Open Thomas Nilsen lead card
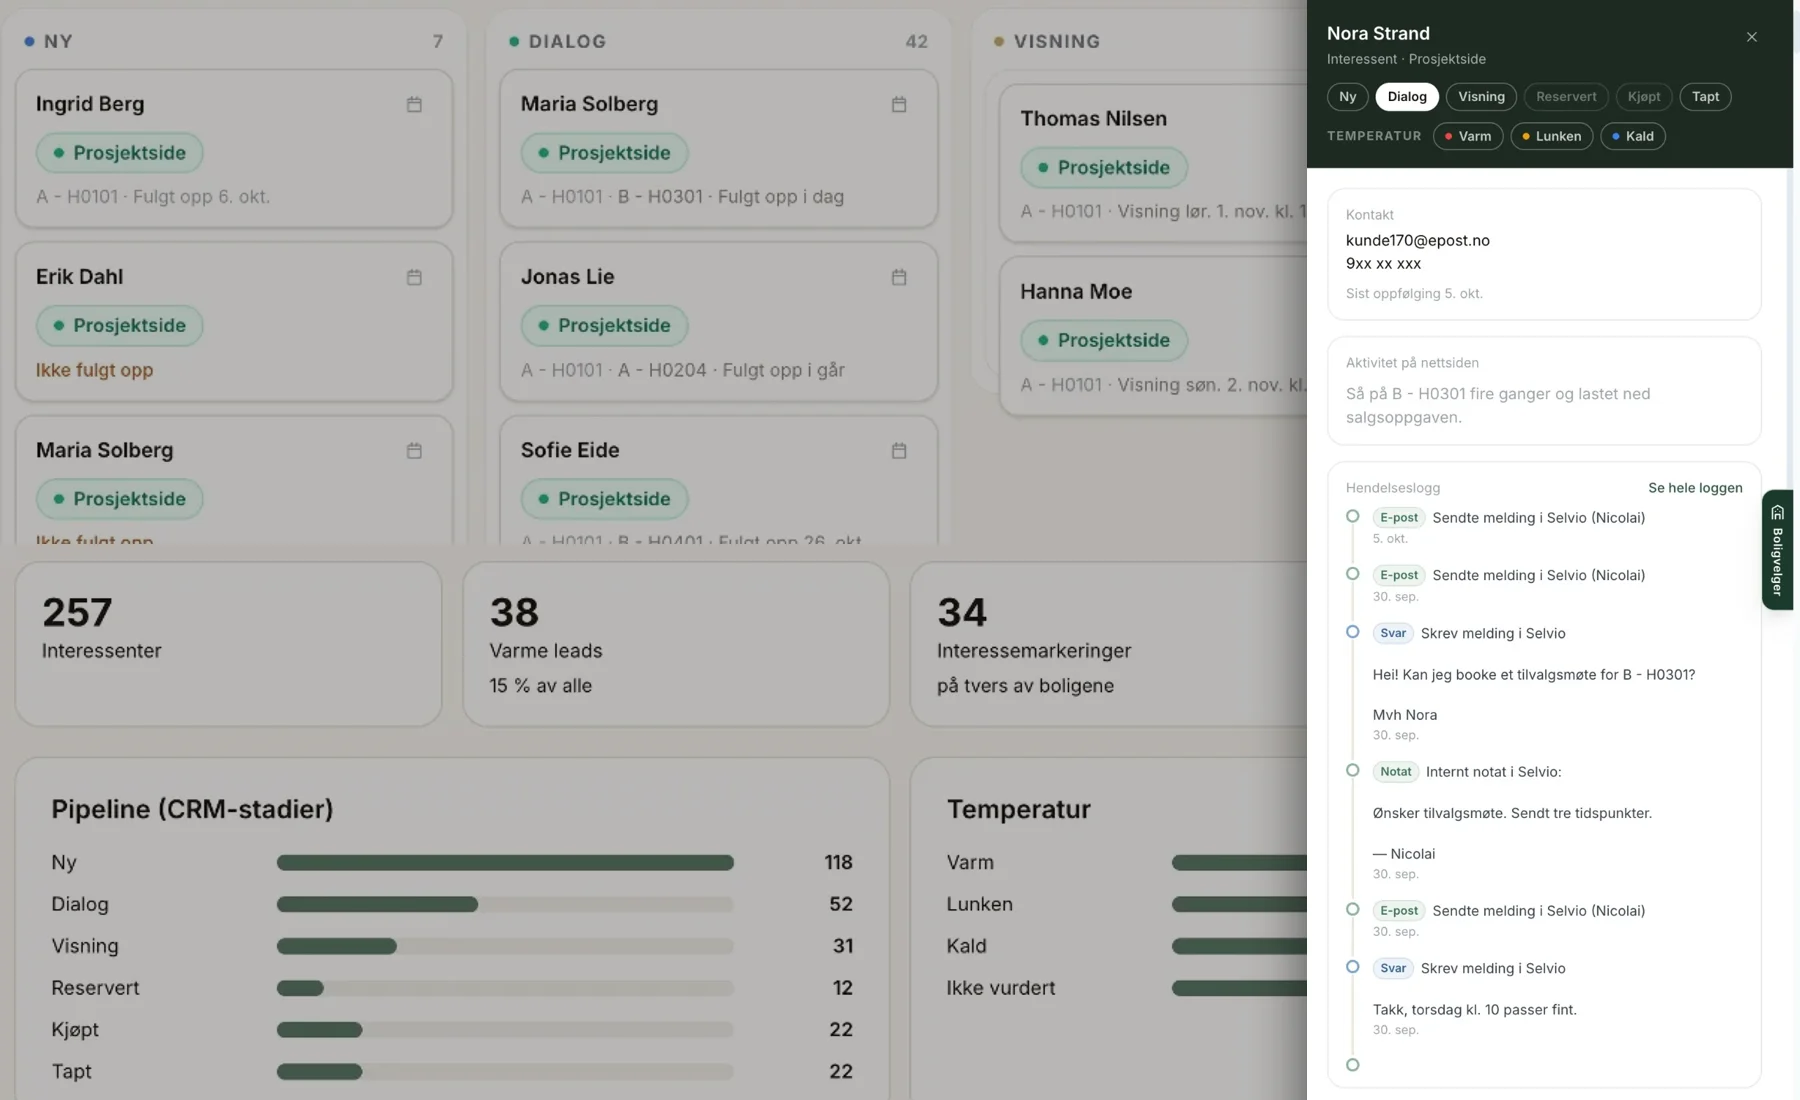This screenshot has height=1100, width=1800. [1154, 164]
